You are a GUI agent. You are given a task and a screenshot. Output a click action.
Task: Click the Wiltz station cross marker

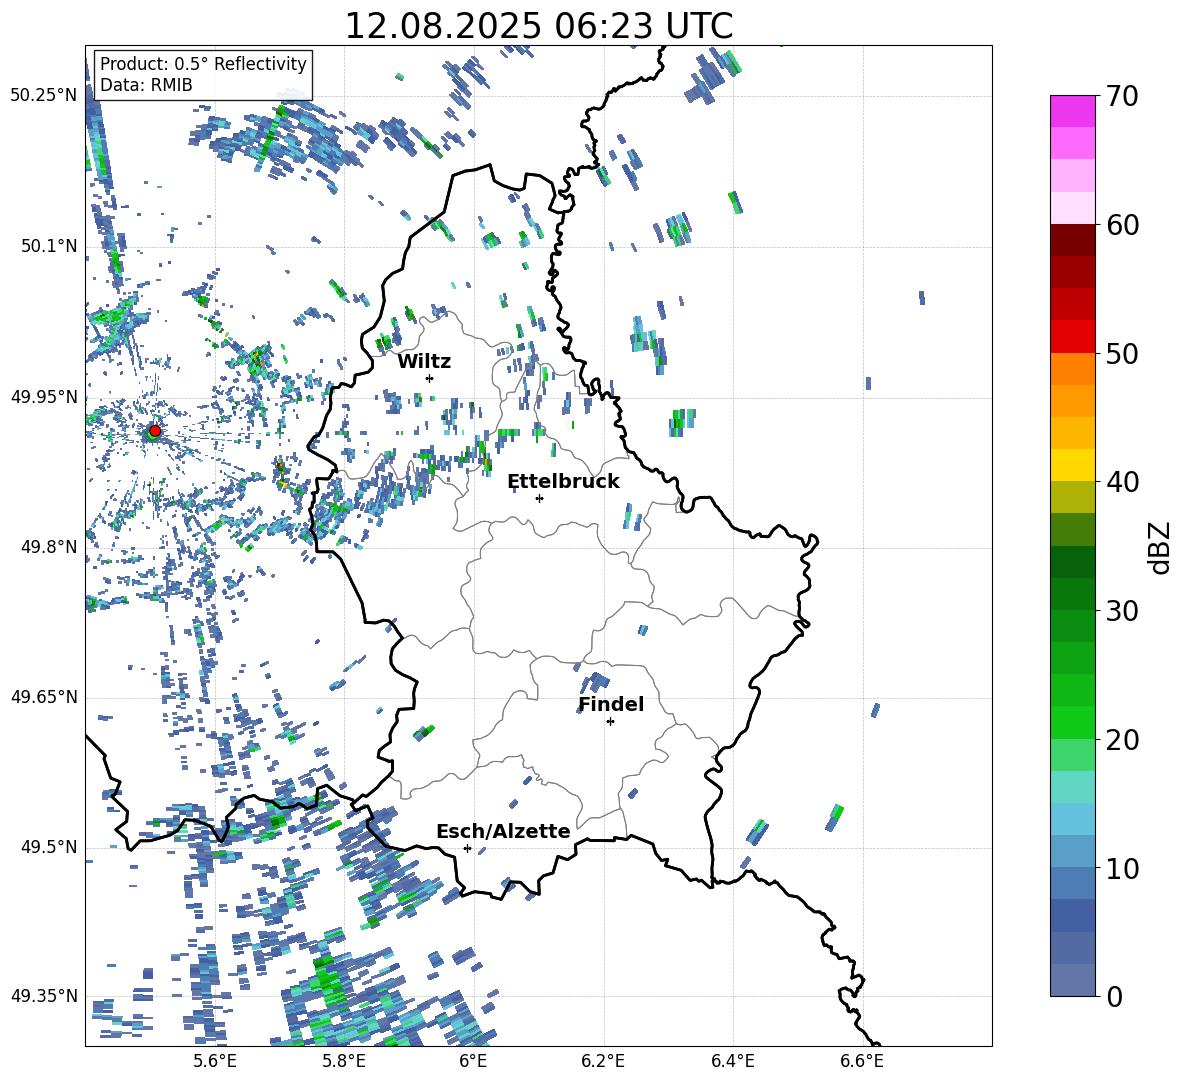click(430, 378)
